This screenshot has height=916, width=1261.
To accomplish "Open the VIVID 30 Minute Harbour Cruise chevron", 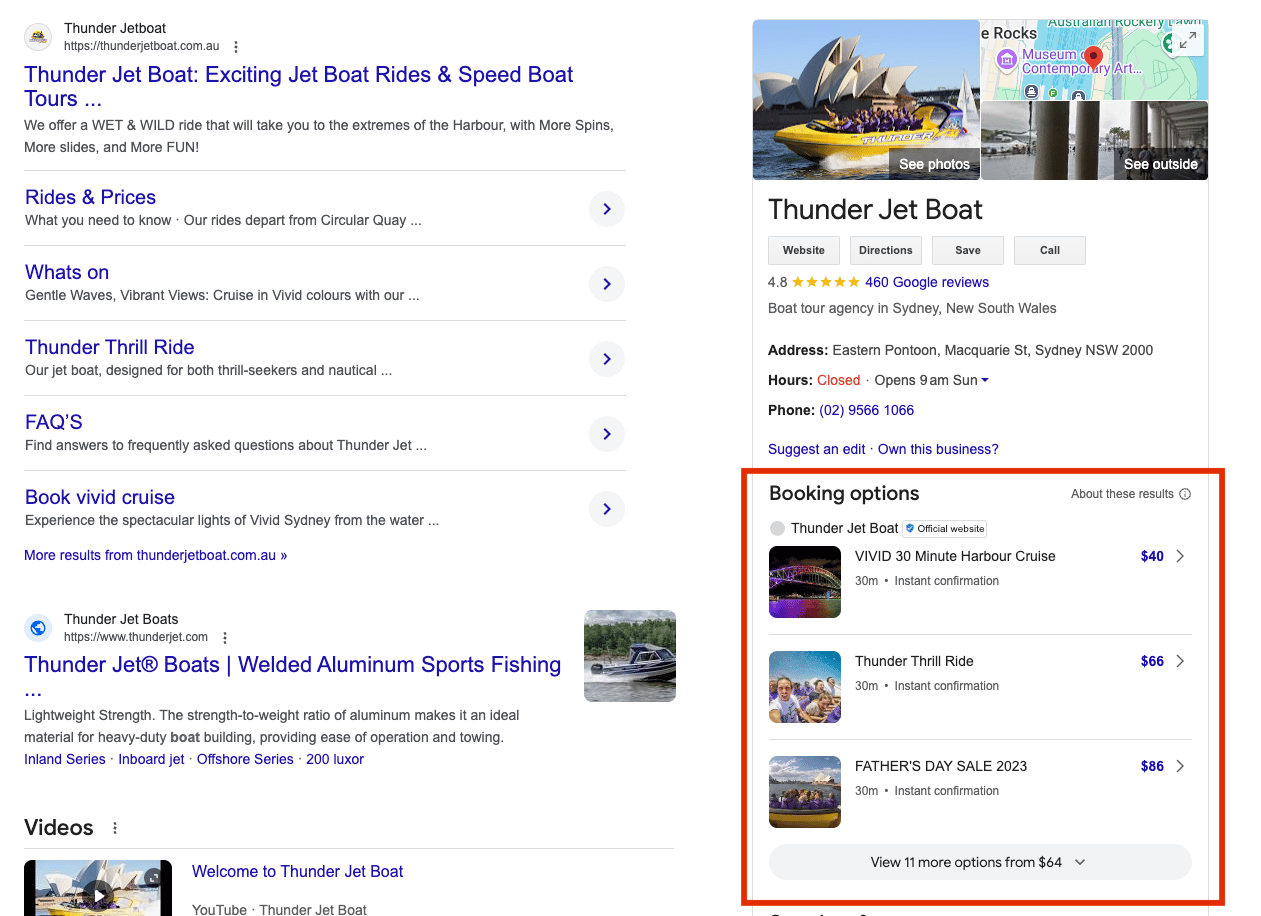I will point(1180,556).
